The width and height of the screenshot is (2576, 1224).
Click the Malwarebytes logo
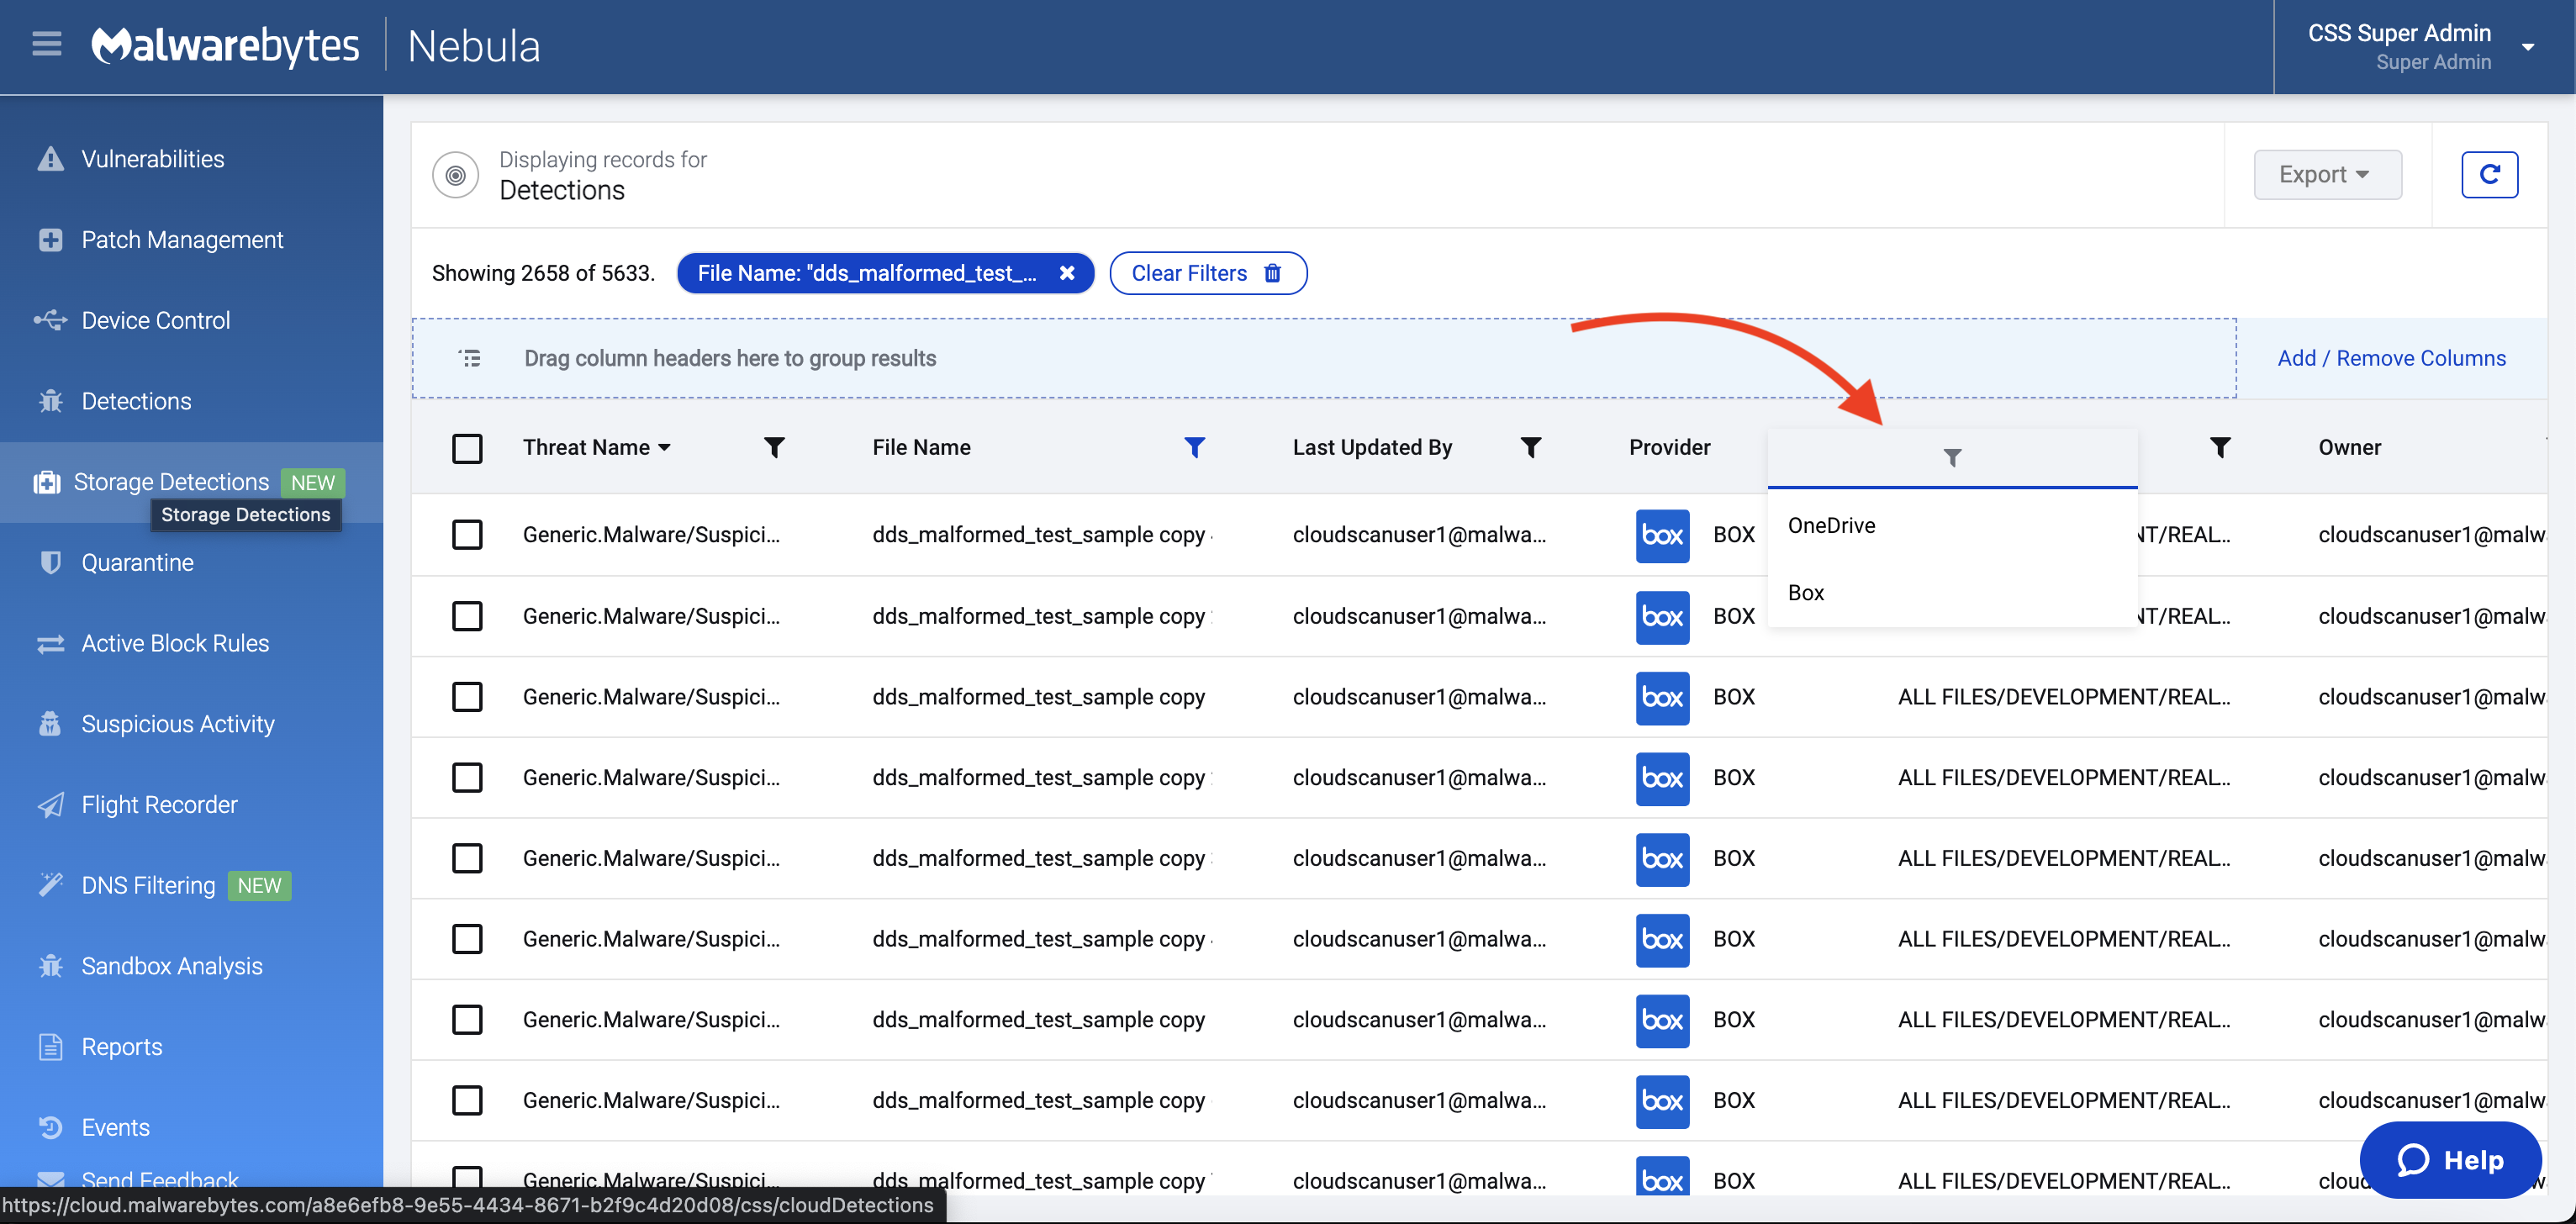pyautogui.click(x=225, y=45)
